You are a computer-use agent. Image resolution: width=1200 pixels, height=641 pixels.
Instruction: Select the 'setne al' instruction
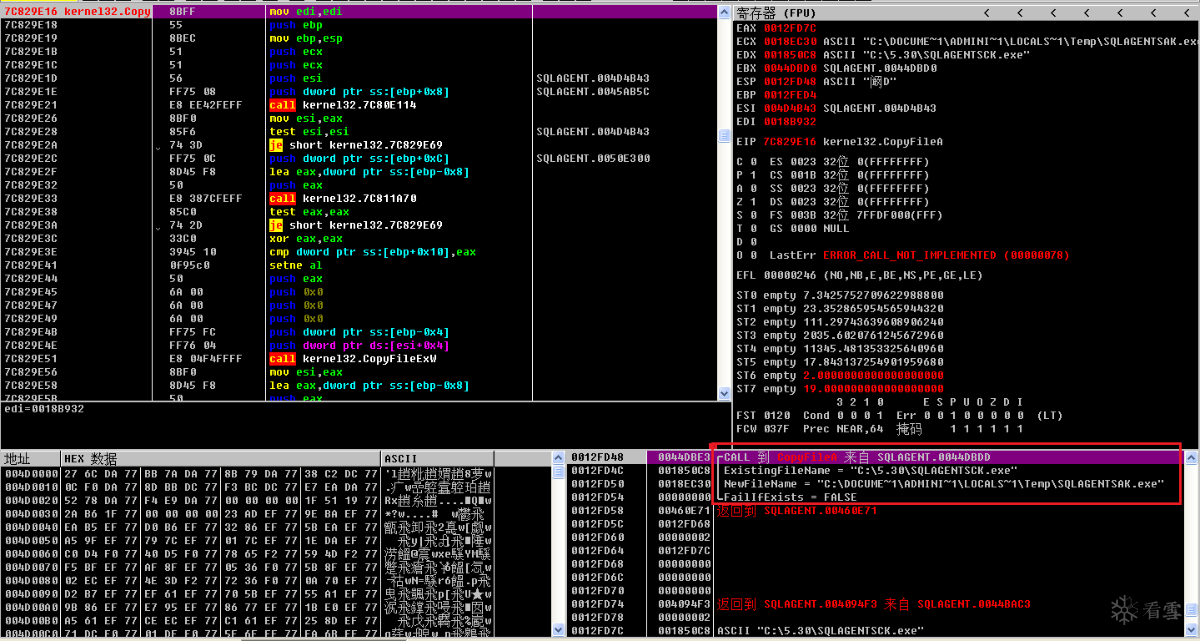click(295, 265)
